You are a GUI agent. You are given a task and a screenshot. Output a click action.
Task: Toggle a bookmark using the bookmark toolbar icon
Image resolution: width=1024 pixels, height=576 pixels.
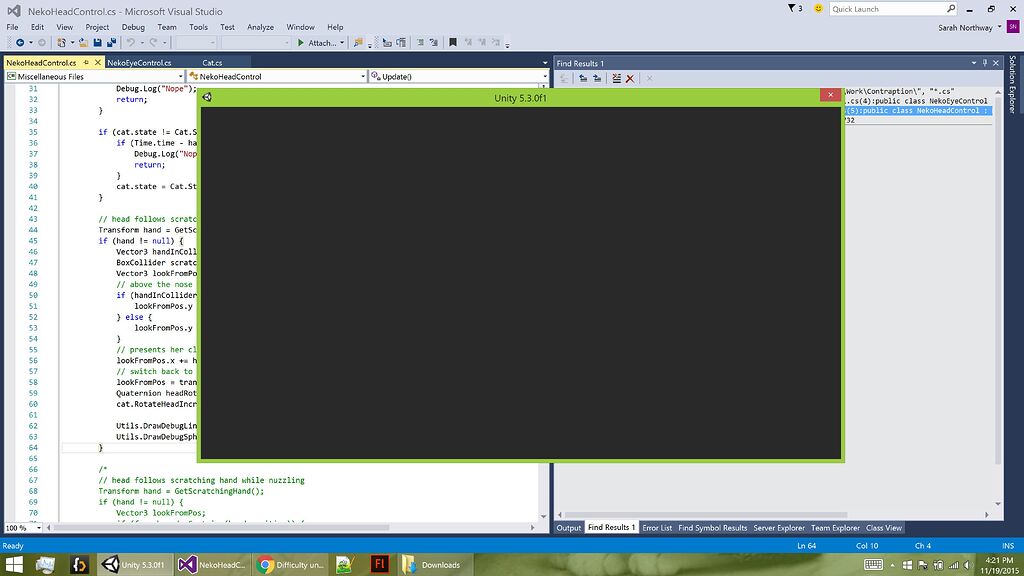click(453, 42)
